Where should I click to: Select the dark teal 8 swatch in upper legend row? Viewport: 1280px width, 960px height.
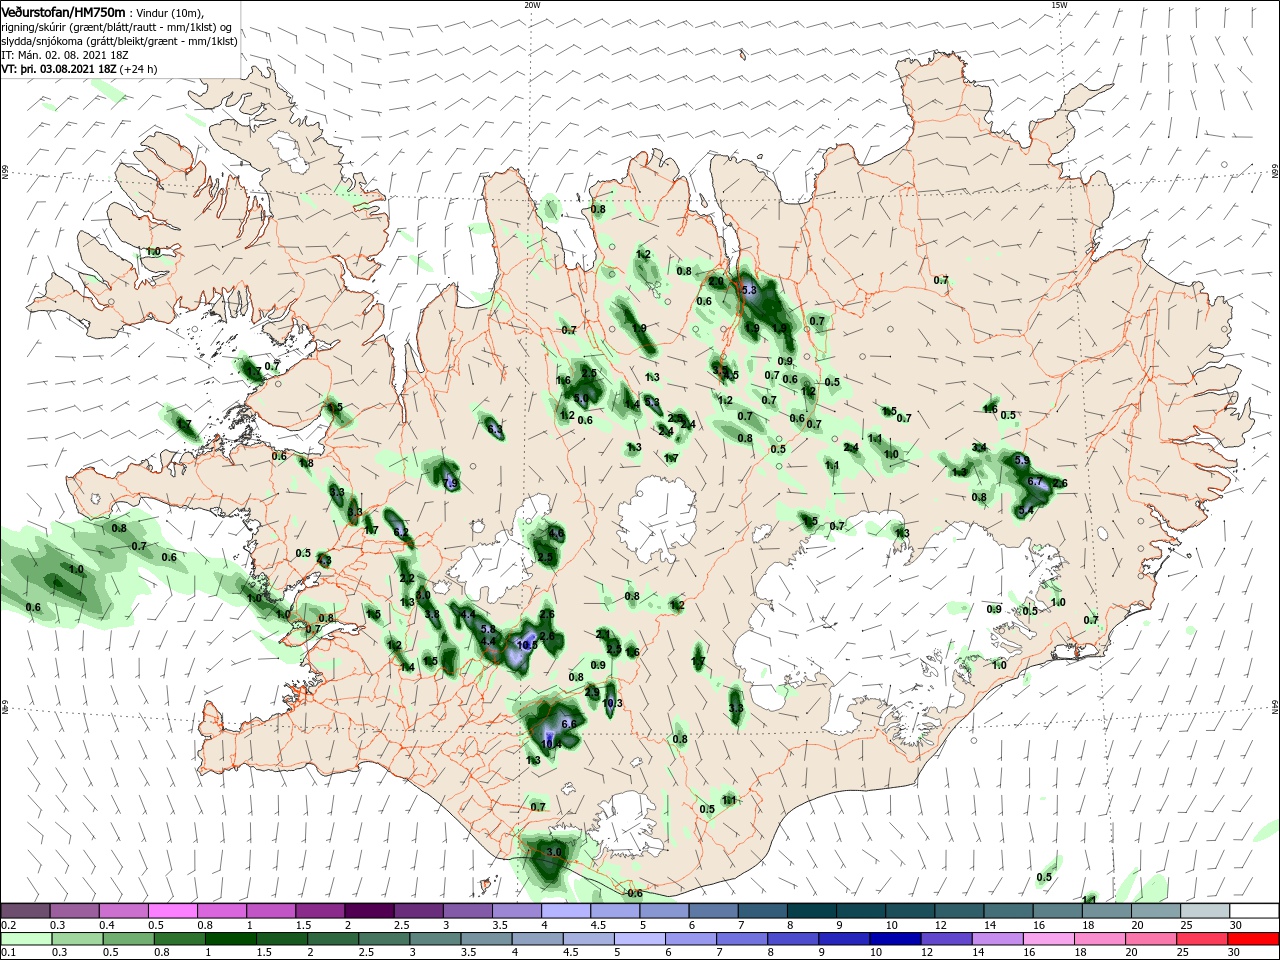point(811,911)
